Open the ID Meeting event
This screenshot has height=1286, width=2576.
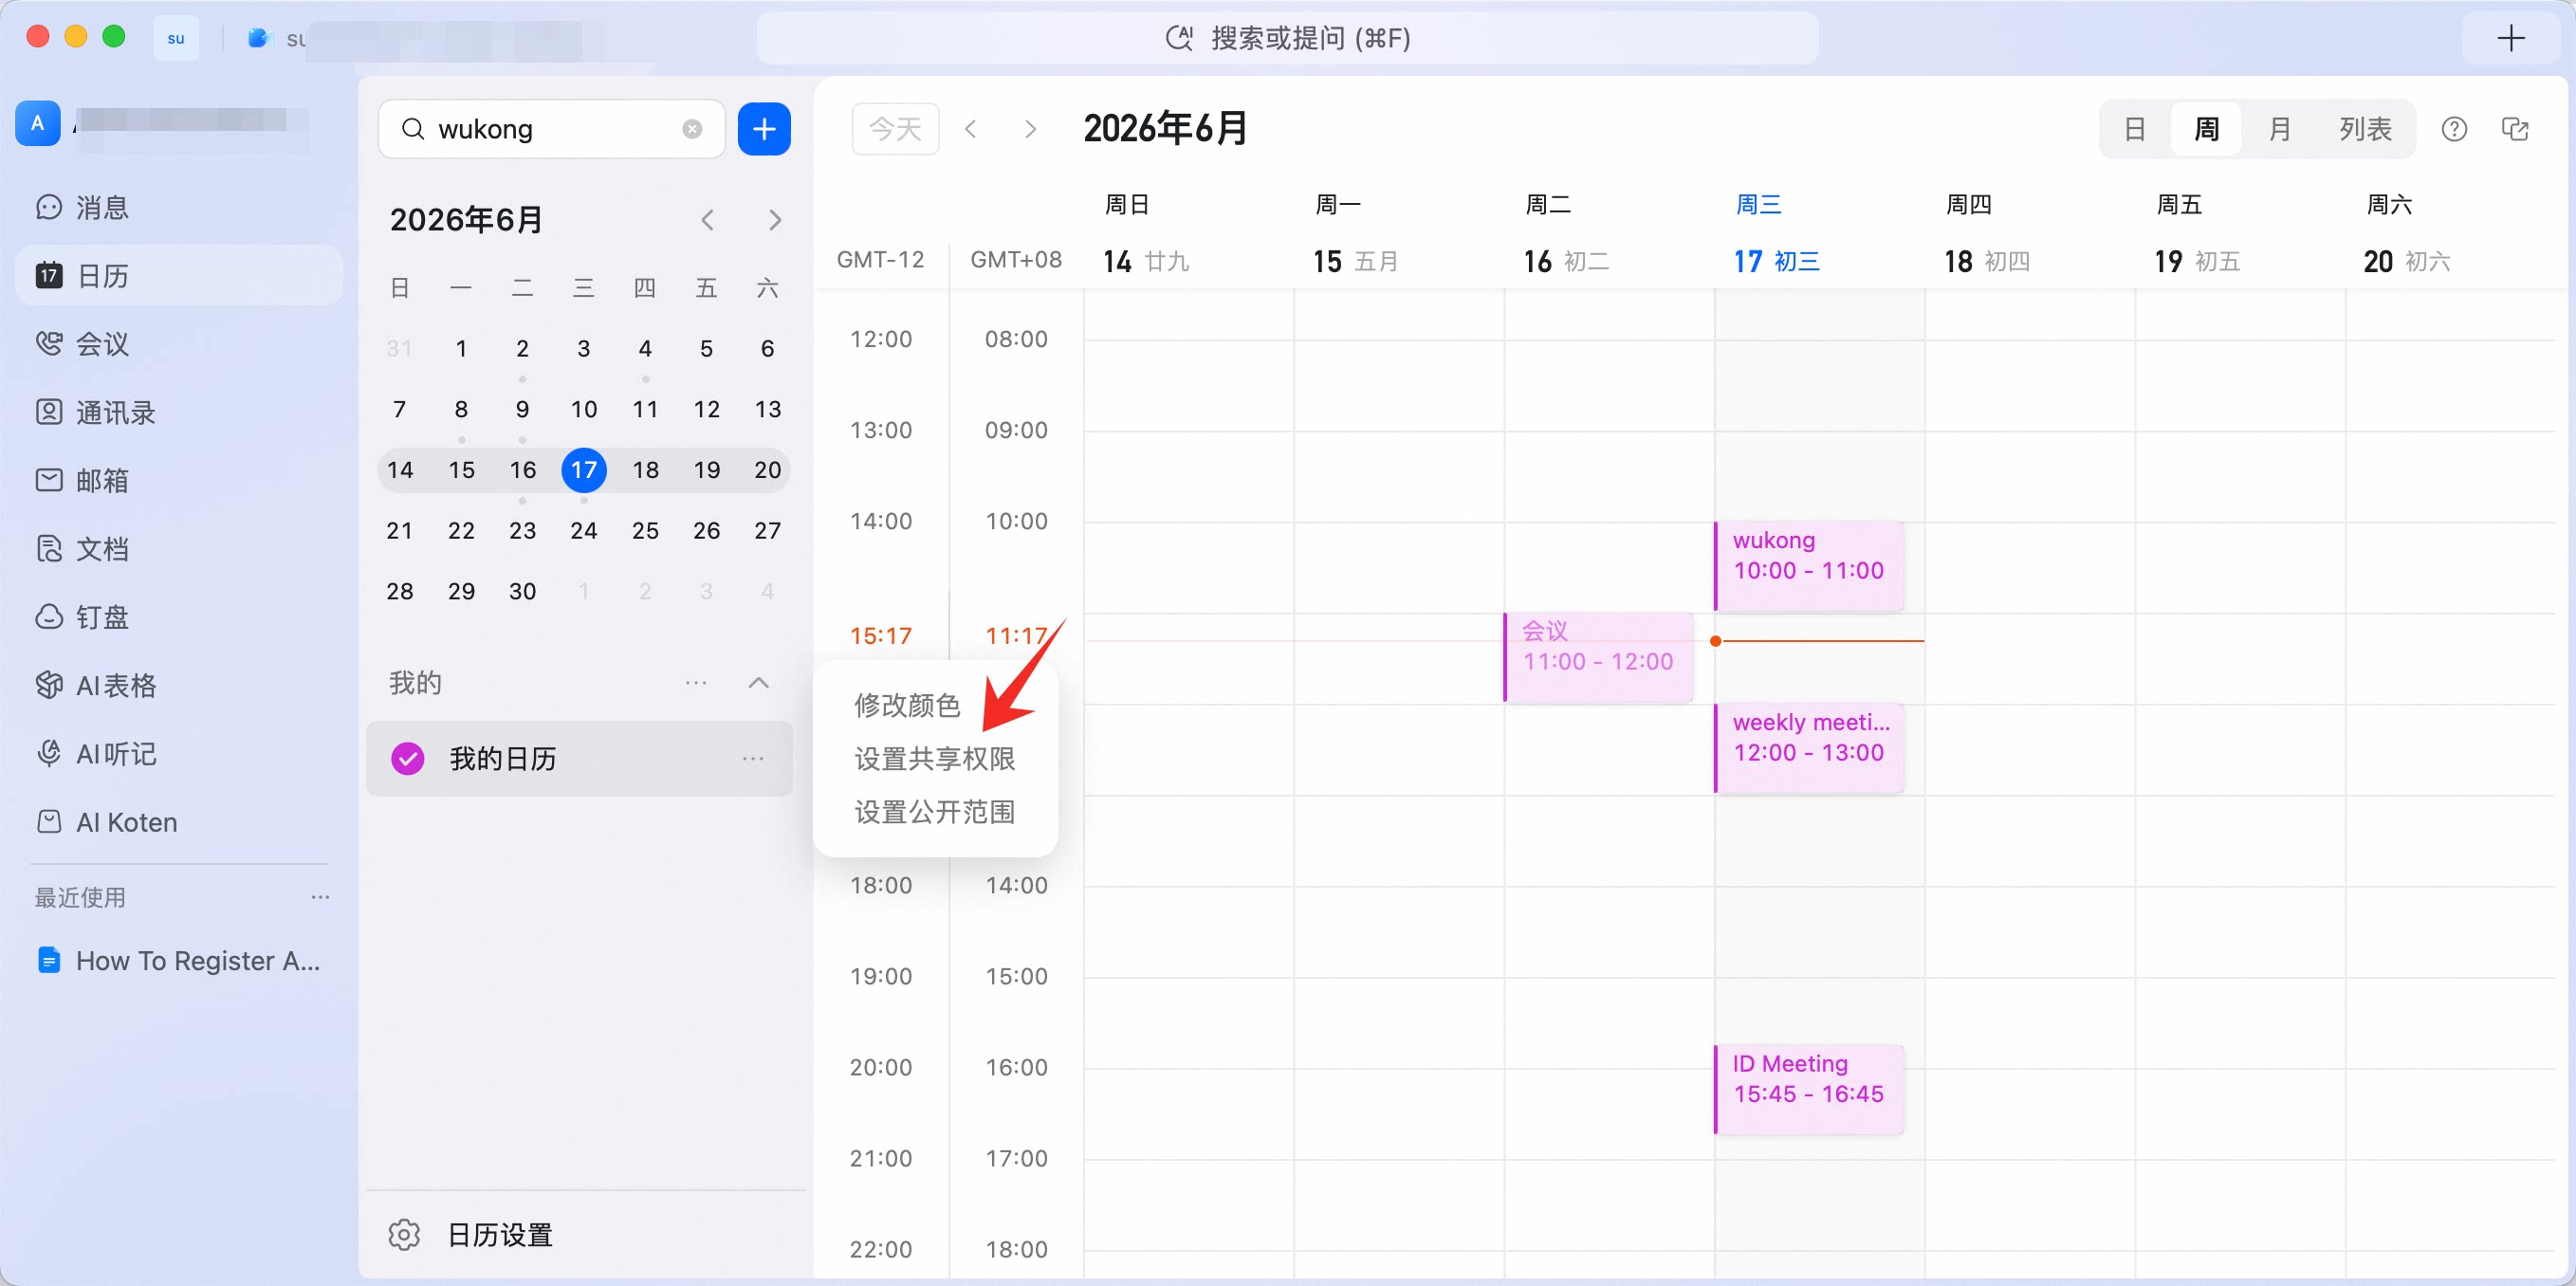point(1809,1089)
